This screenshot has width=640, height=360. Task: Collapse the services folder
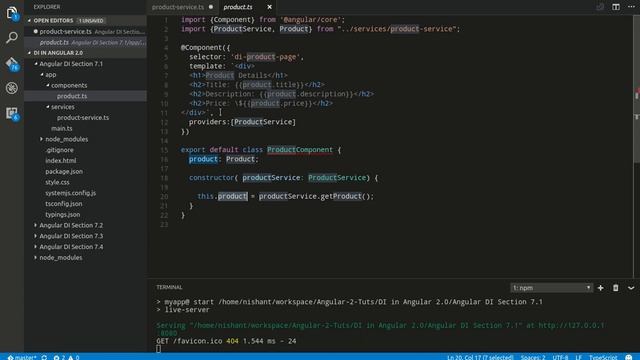[47, 107]
